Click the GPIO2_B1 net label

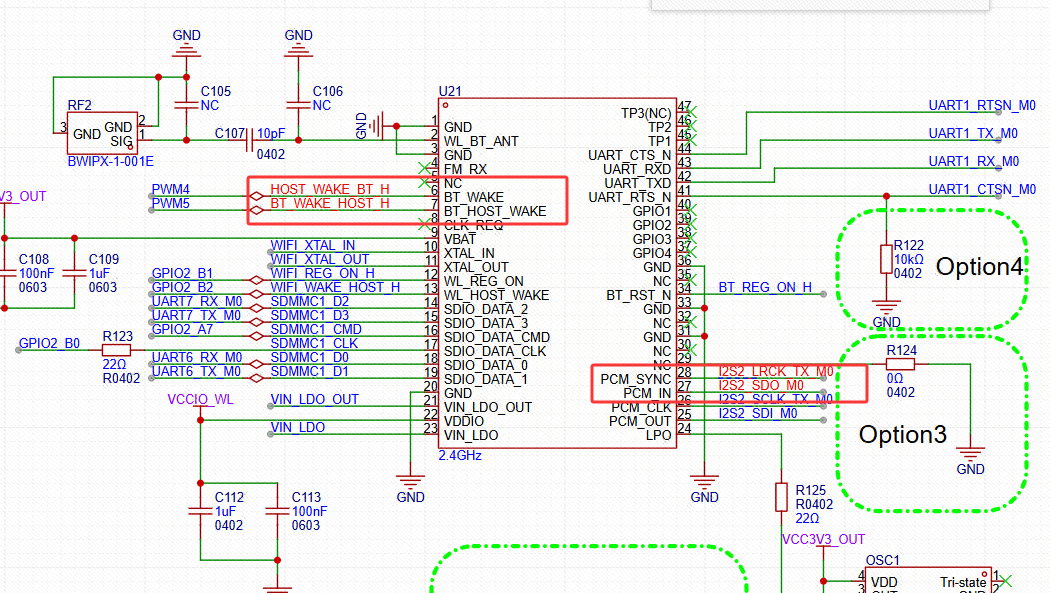(x=182, y=273)
